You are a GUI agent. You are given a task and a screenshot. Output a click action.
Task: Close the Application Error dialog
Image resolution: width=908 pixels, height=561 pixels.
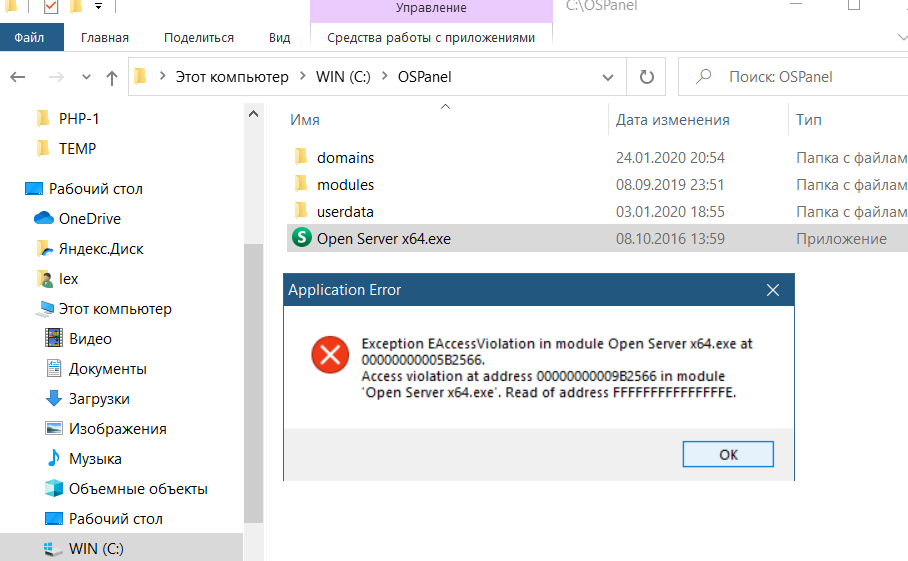[772, 290]
